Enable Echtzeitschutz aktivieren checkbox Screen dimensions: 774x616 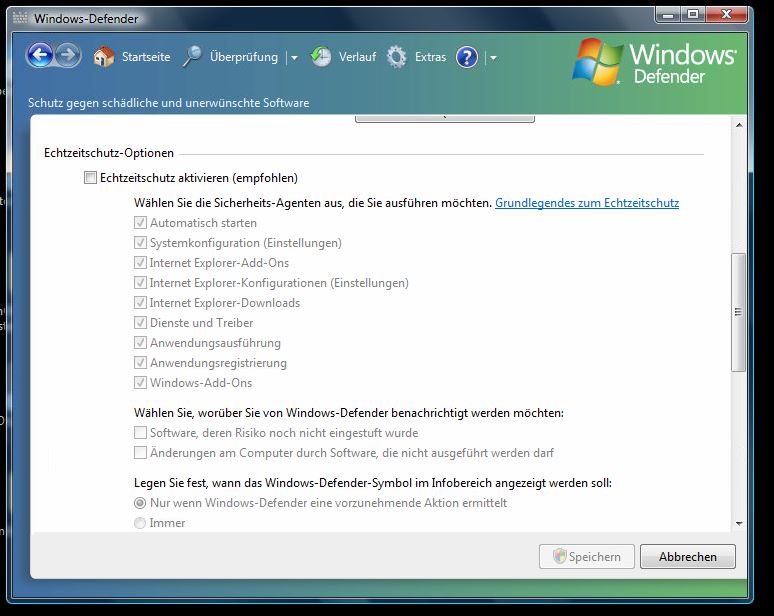[90, 178]
